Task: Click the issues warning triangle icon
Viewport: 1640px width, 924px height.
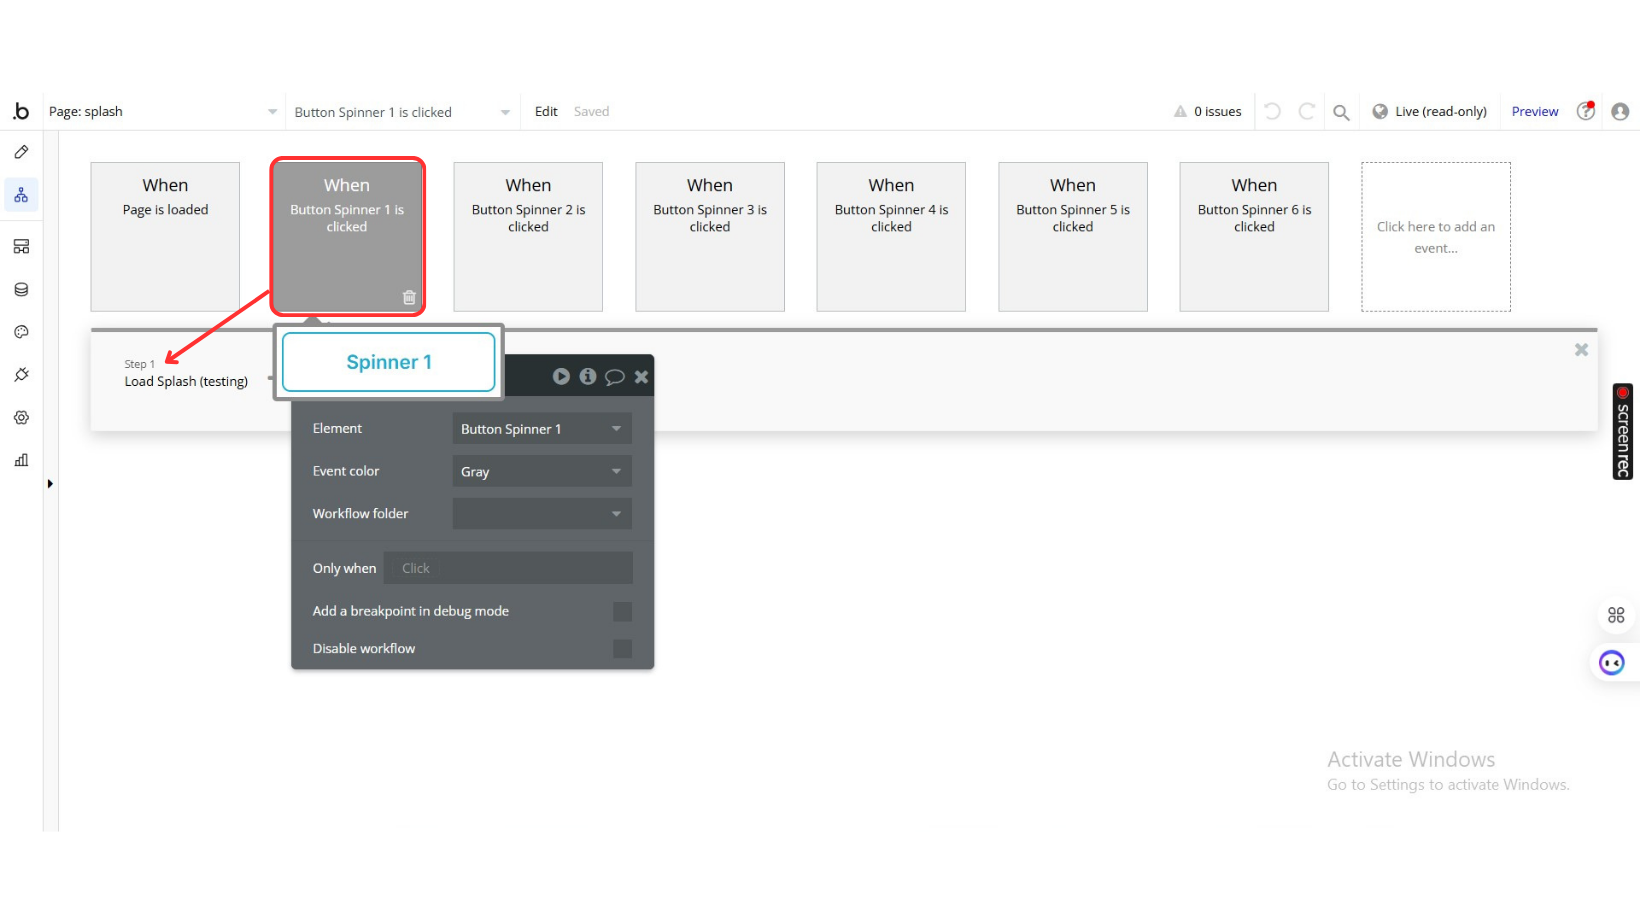Action: [1181, 112]
